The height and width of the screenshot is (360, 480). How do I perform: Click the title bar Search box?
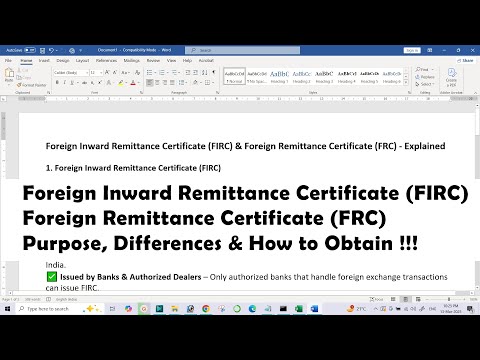coord(242,50)
